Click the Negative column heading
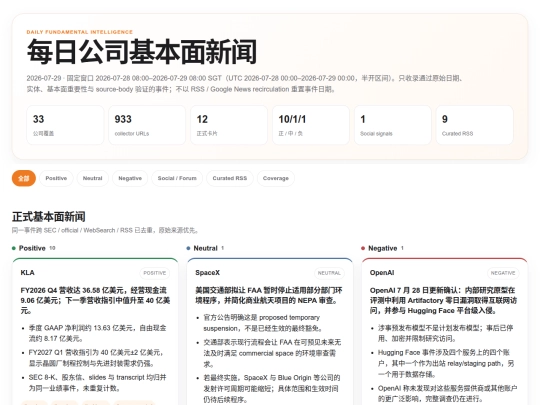The image size is (540, 405). coord(383,248)
